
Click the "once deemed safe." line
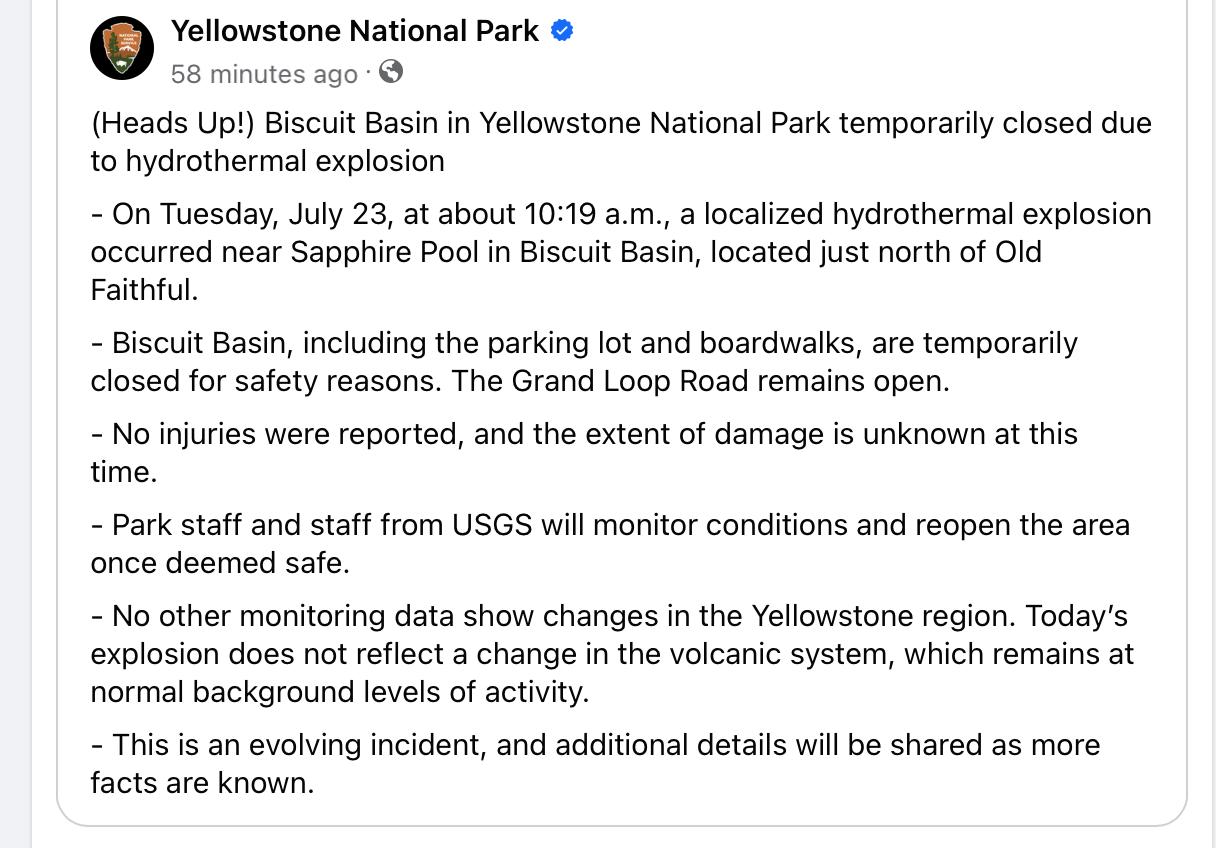(220, 563)
